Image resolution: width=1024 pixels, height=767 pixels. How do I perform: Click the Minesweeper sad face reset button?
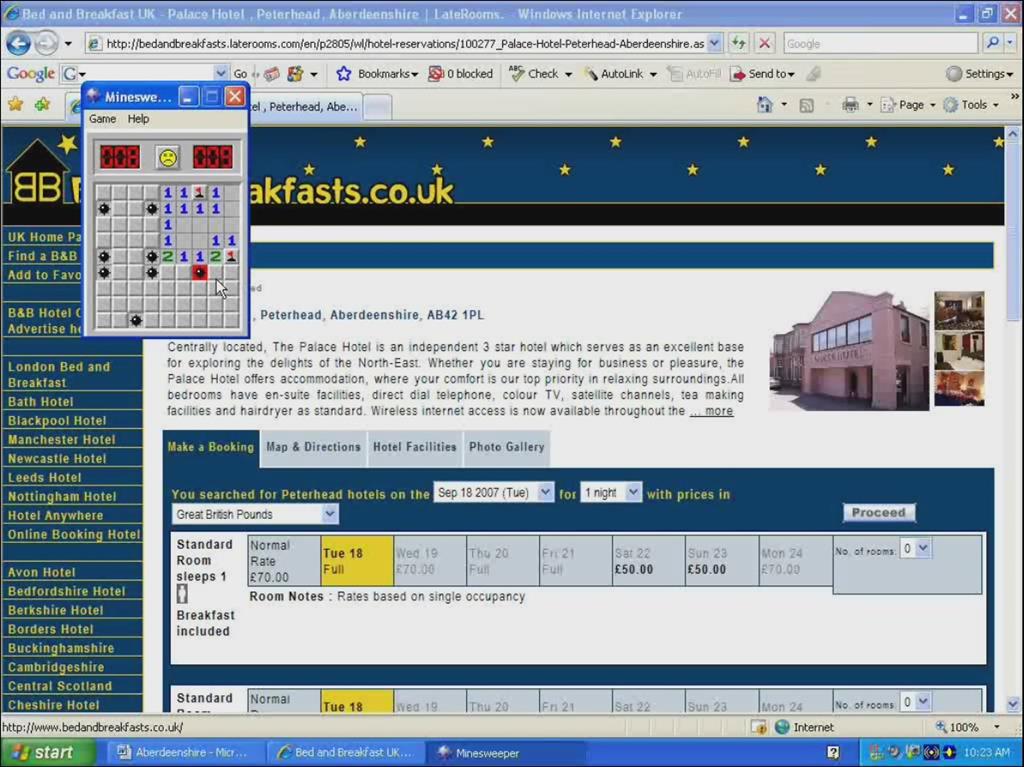click(x=167, y=157)
